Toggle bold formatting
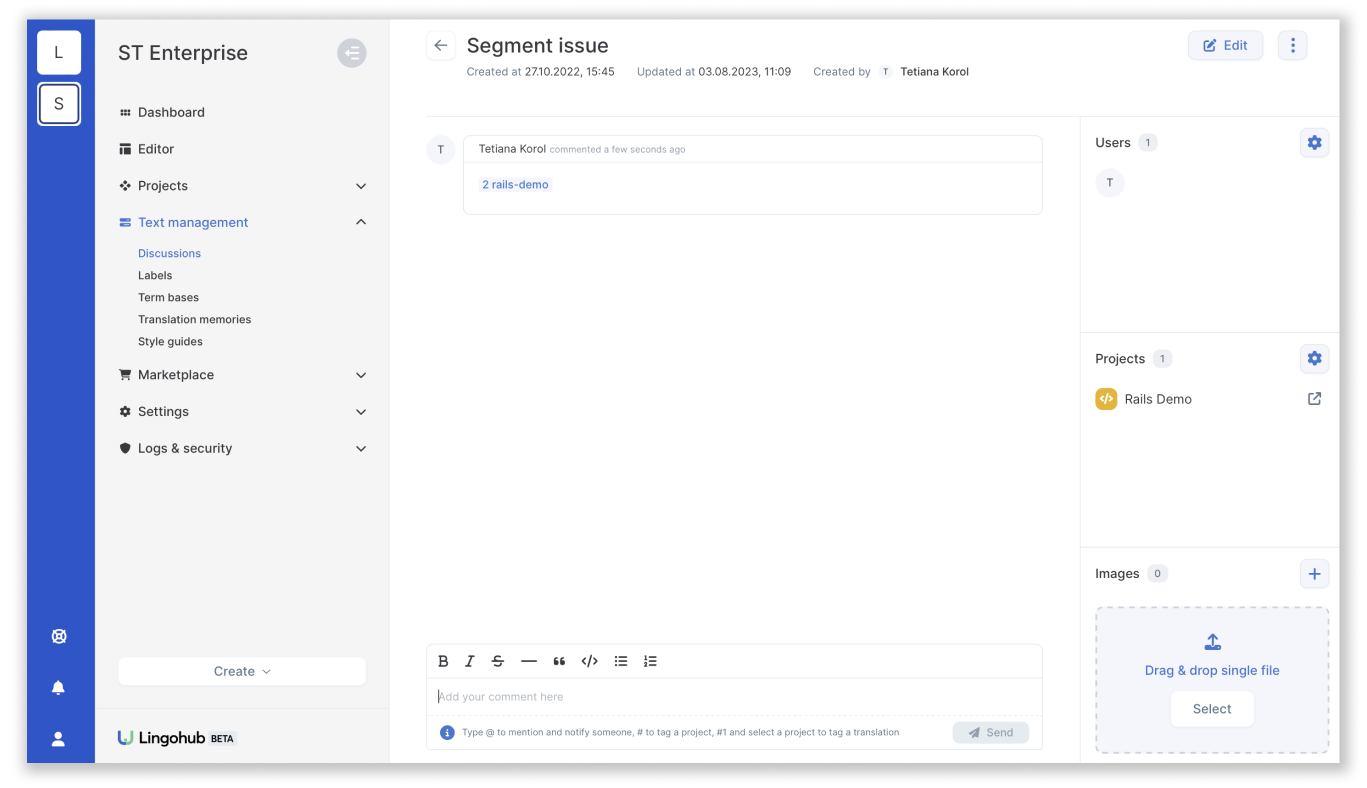Screen dimensions: 1367x788 [444, 661]
